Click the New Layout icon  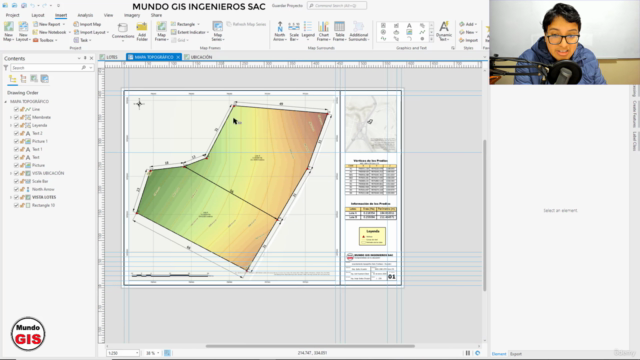[23, 31]
